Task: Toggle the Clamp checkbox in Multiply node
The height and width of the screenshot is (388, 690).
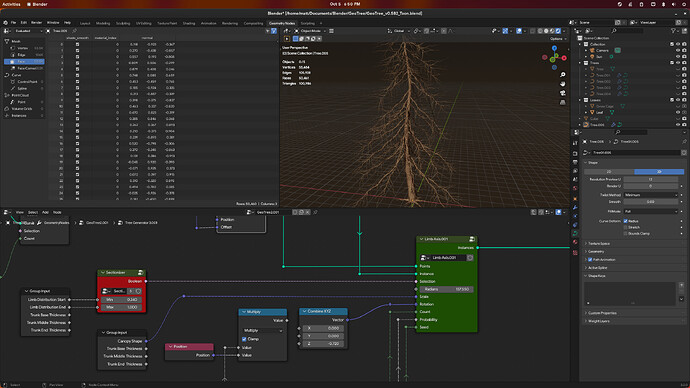Action: pos(244,339)
